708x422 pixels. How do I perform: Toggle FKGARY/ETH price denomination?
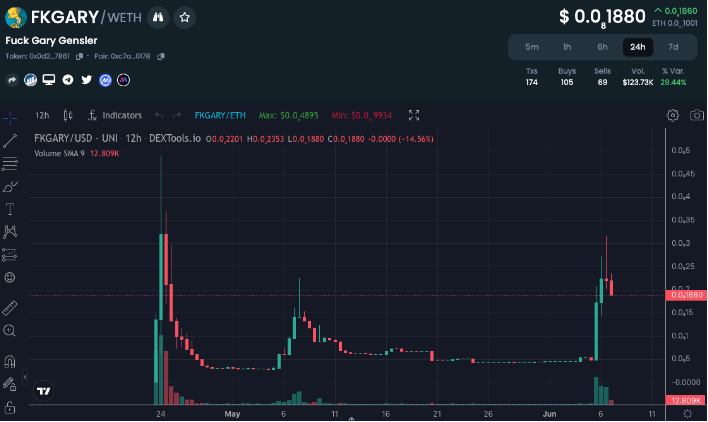pos(220,115)
